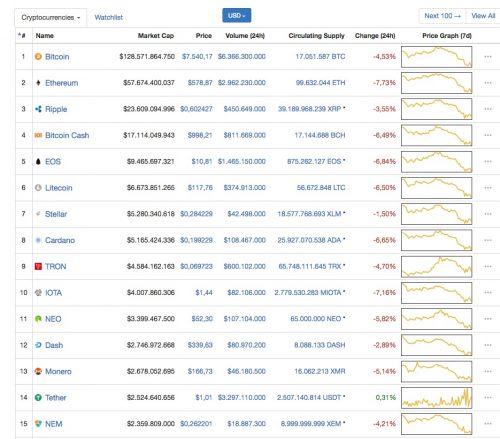Image resolution: width=500 pixels, height=439 pixels.
Task: Click the Ethereum diamond logo icon
Action: click(38, 83)
